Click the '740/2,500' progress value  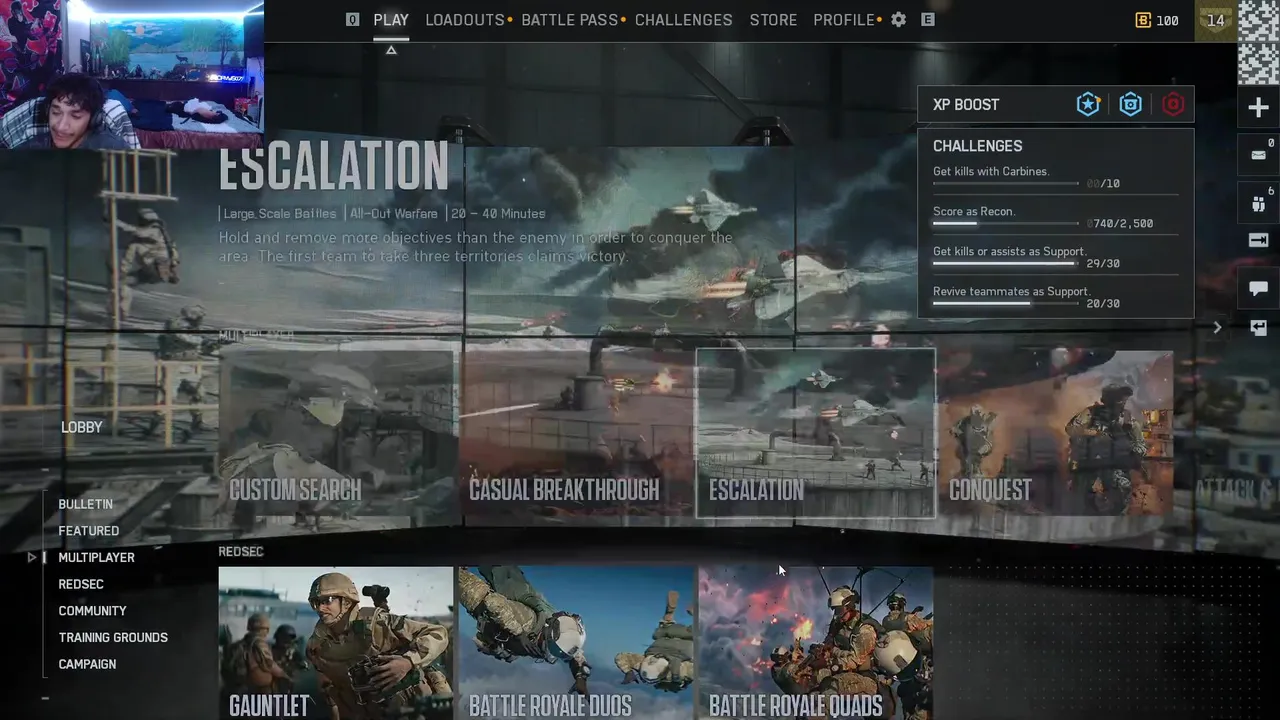(x=1120, y=224)
